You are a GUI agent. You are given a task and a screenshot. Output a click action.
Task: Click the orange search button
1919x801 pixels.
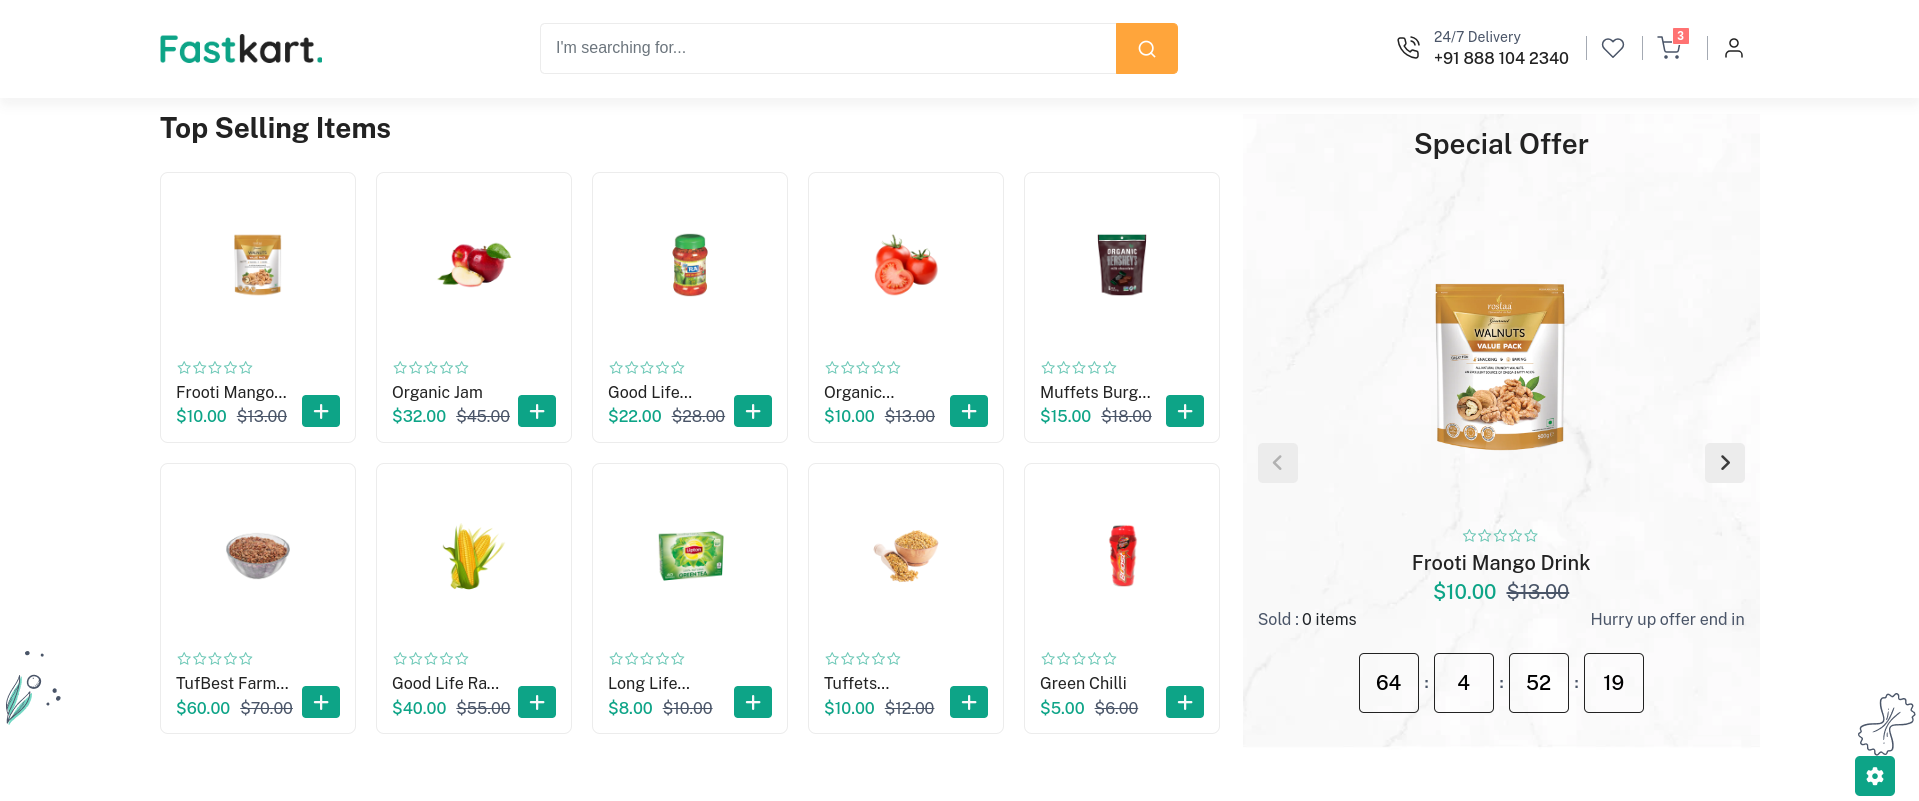tap(1146, 48)
